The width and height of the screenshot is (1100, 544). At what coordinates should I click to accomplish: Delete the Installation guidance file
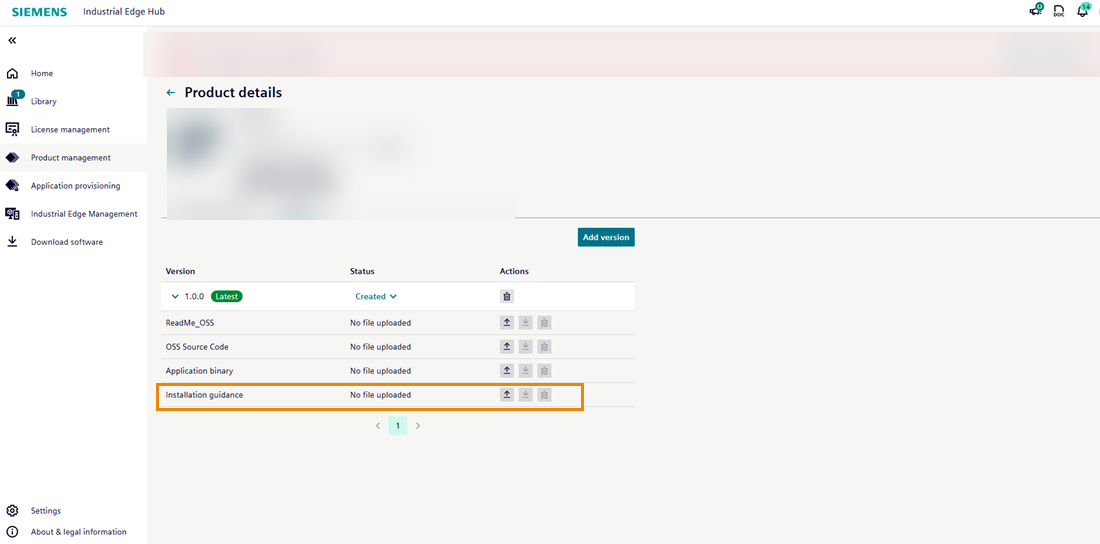544,394
